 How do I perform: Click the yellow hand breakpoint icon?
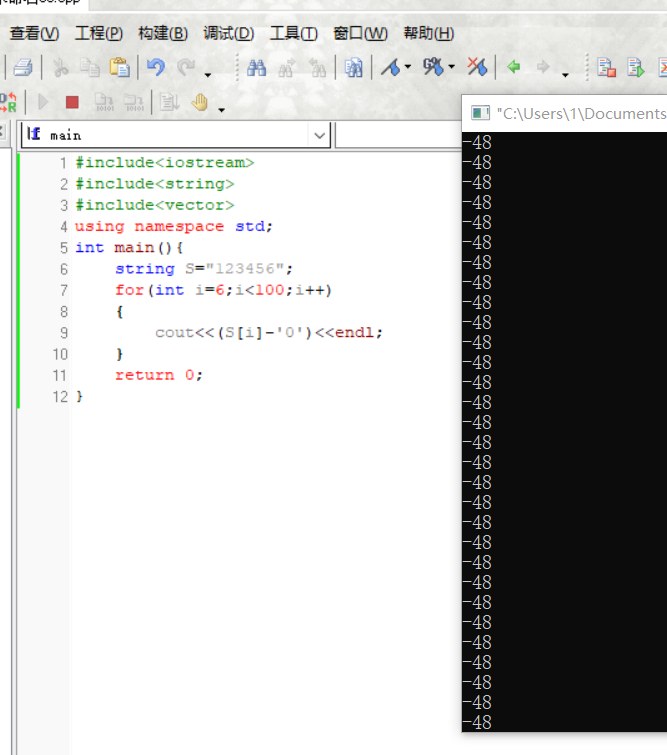(199, 102)
